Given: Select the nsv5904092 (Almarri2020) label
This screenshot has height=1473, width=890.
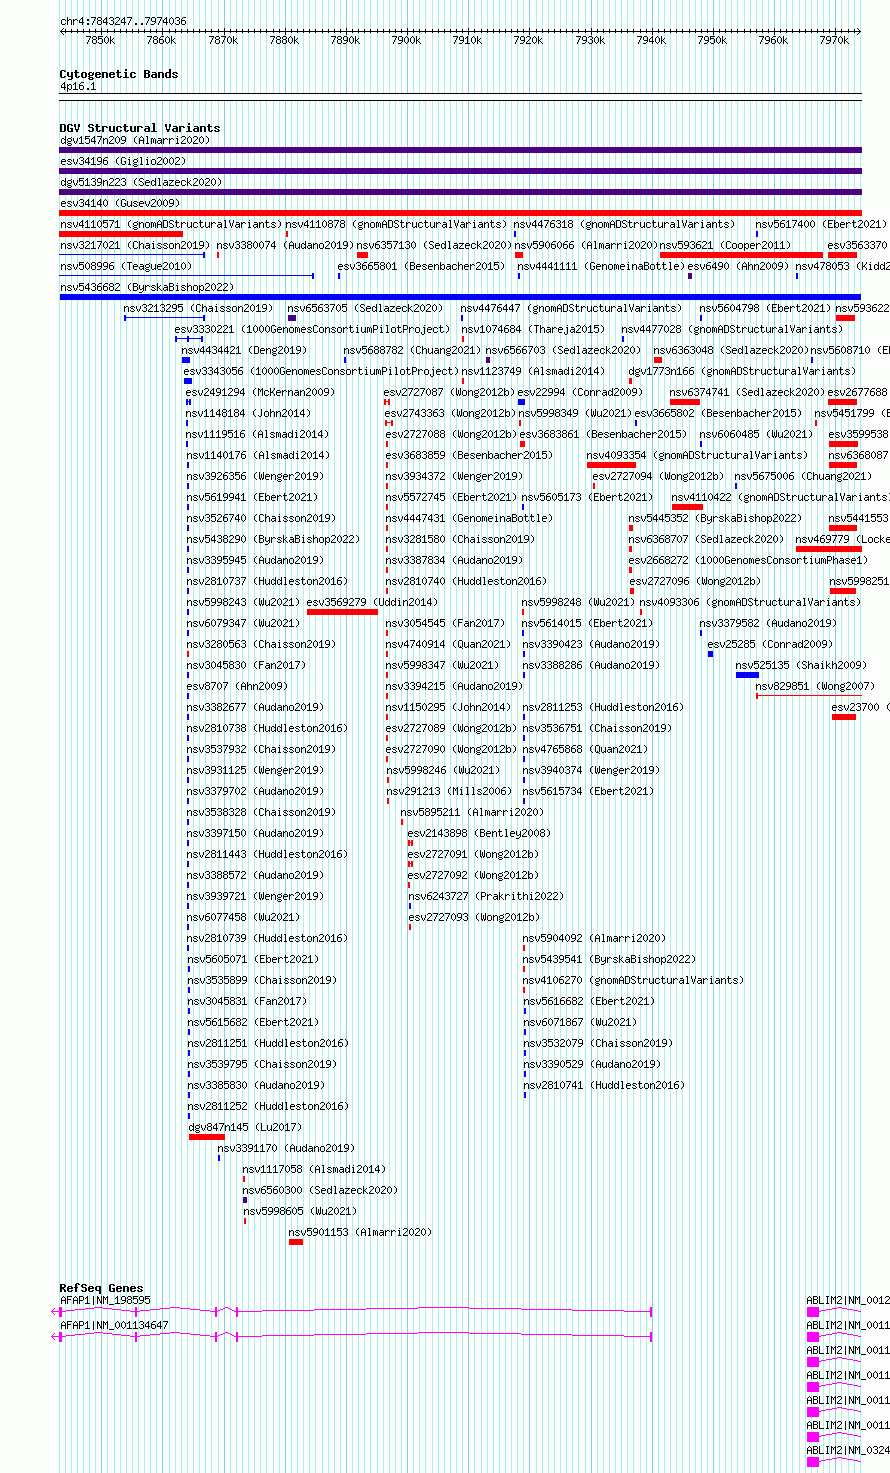Looking at the screenshot, I should (x=594, y=938).
